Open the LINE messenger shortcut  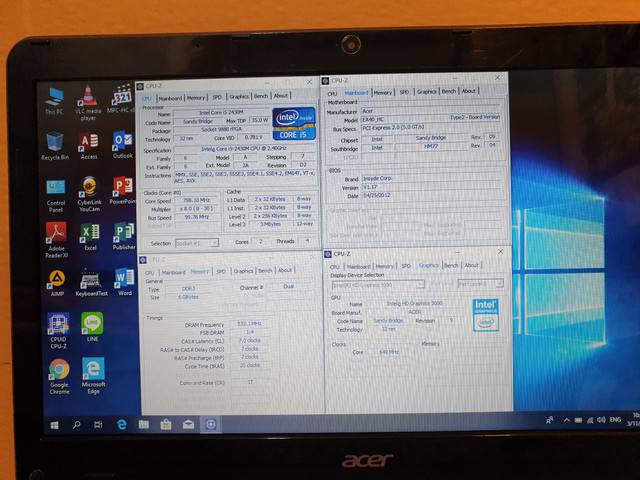click(92, 327)
